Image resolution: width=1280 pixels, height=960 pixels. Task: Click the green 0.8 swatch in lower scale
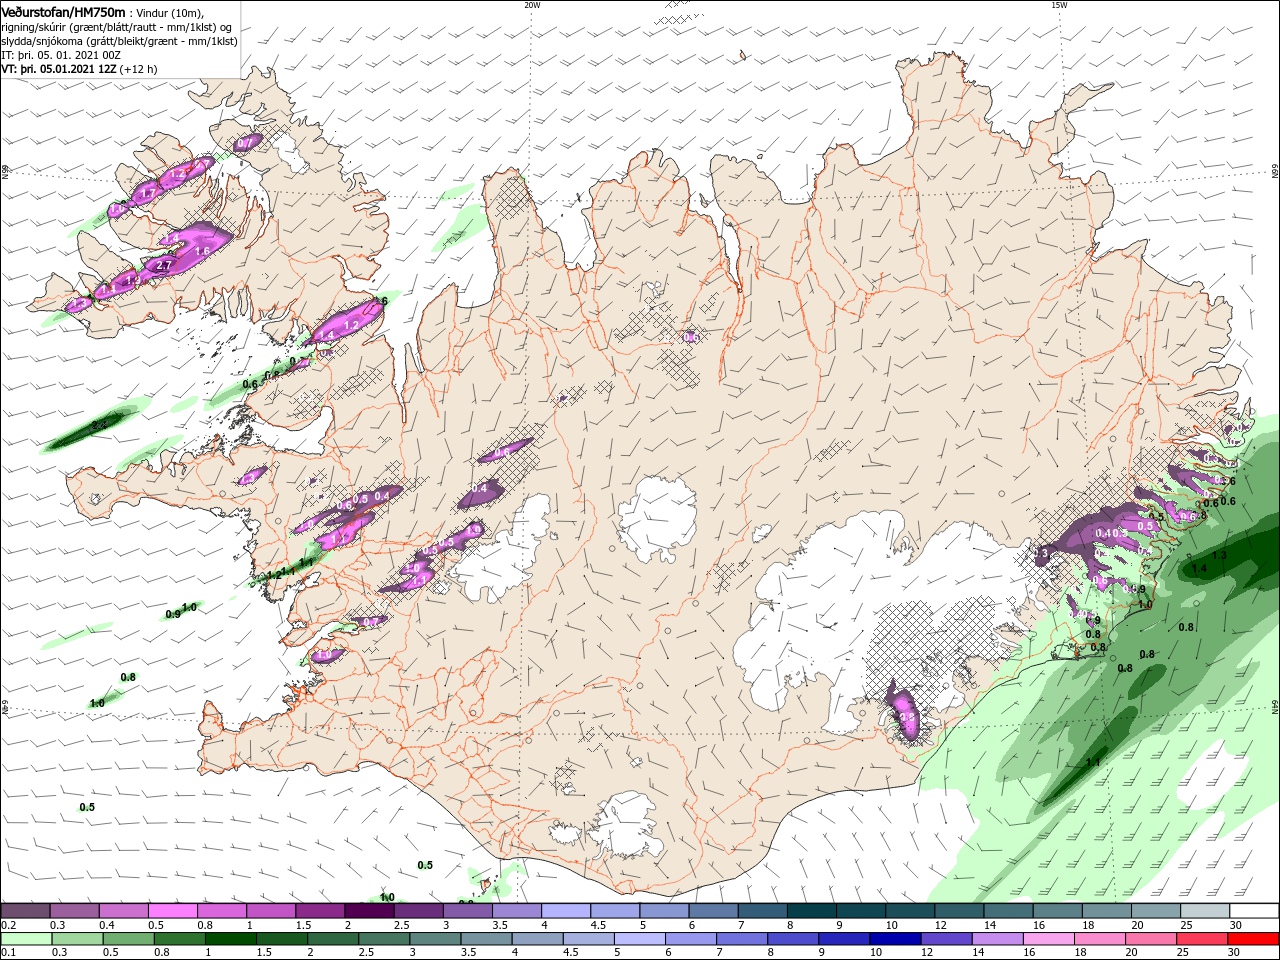coord(179,939)
